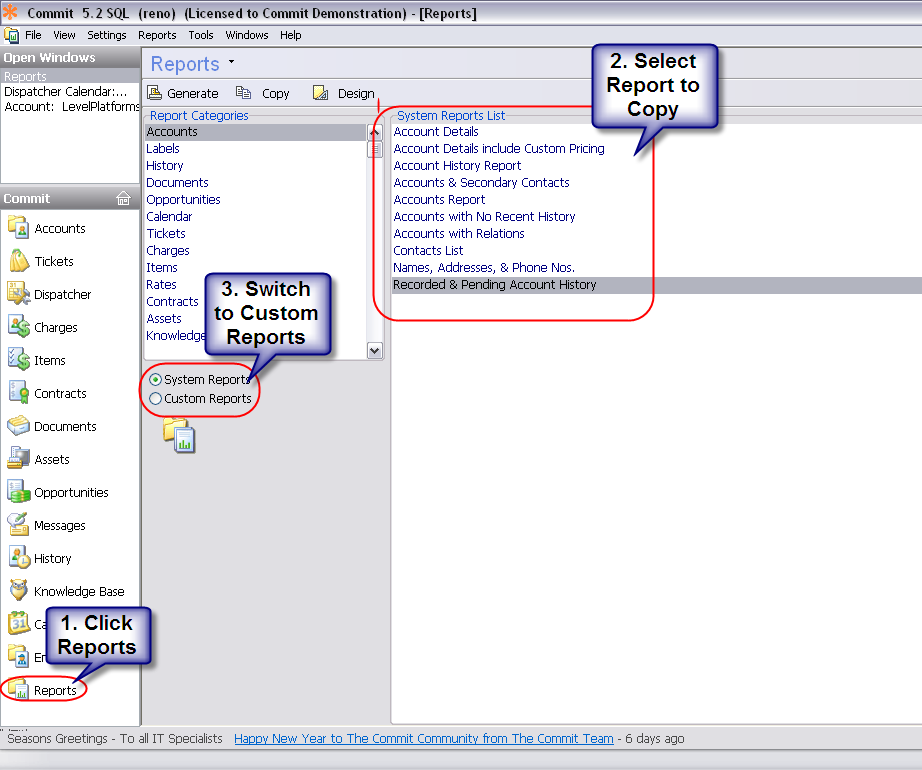Open the Contracts sidebar icon

coord(20,393)
